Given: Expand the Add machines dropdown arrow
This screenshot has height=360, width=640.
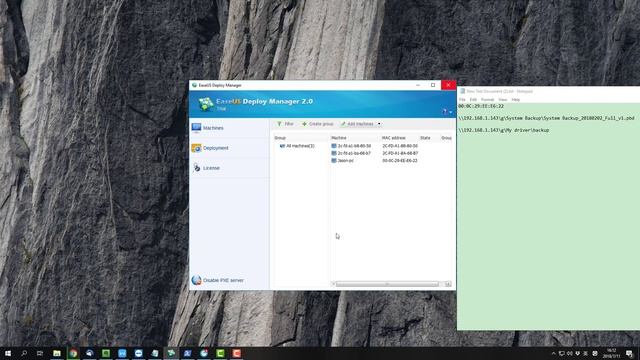Looking at the screenshot, I should 379,124.
